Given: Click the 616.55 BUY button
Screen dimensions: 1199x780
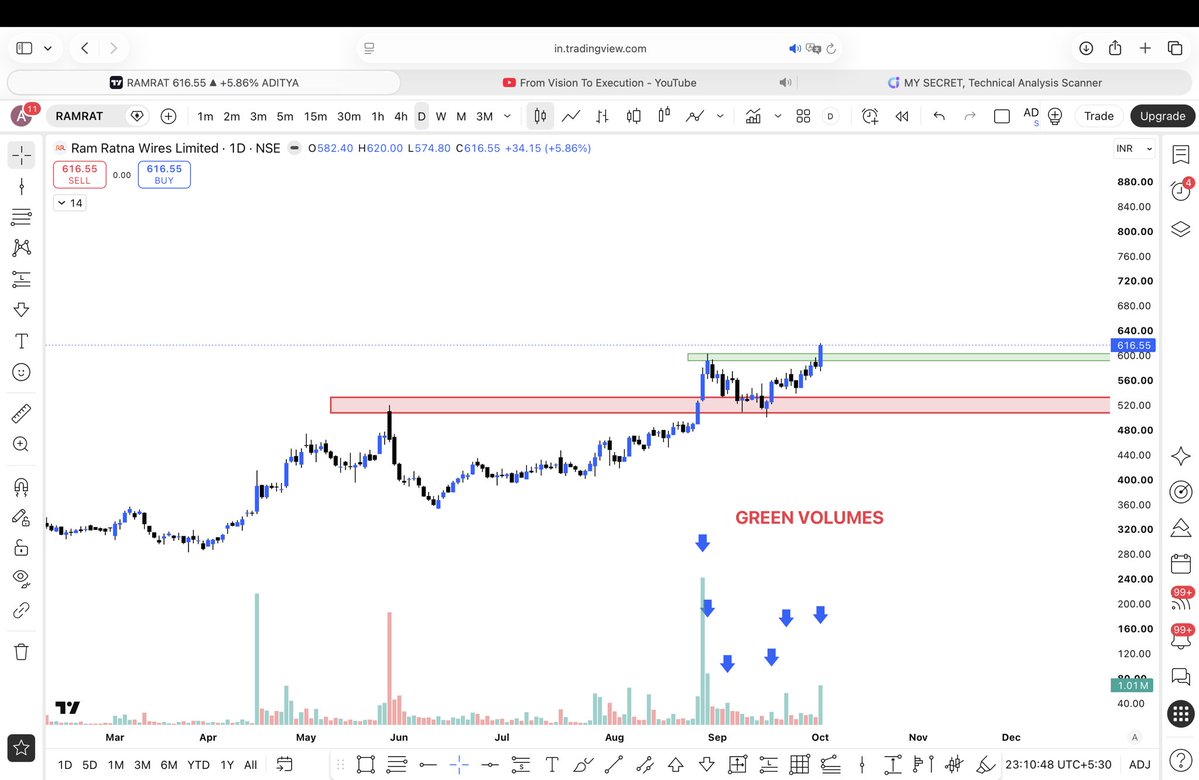Looking at the screenshot, I should tap(164, 174).
